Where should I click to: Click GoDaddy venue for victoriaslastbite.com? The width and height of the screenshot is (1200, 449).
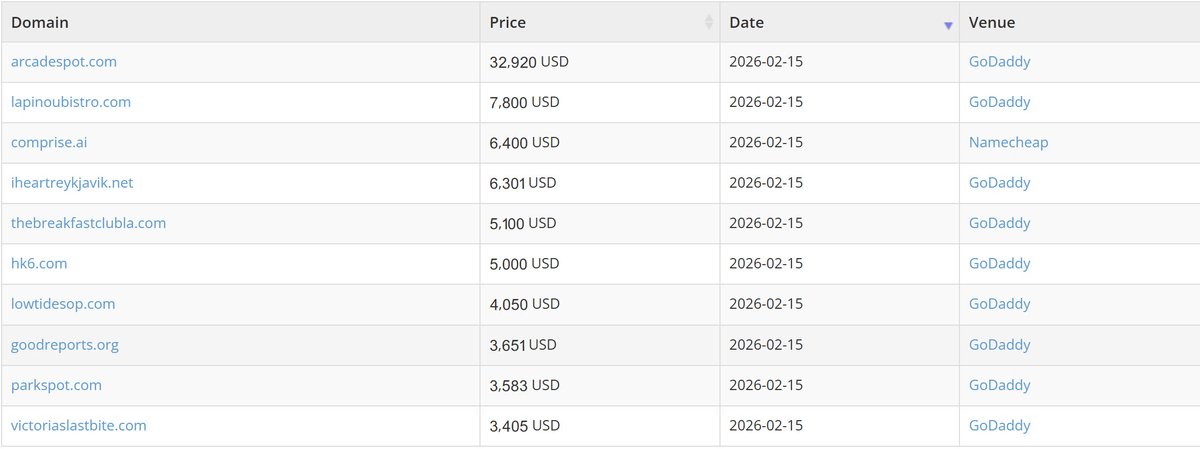(999, 425)
